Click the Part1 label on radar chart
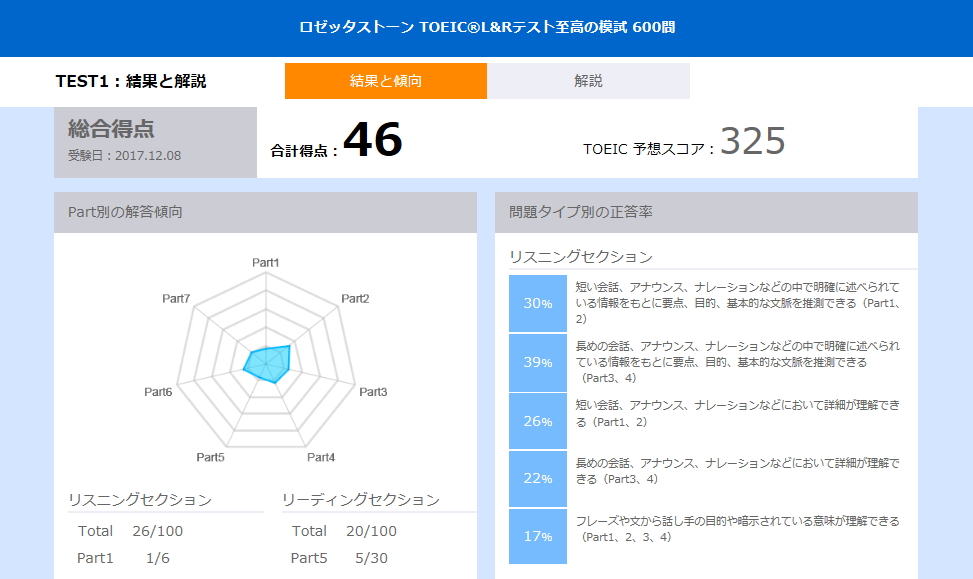Image resolution: width=973 pixels, height=579 pixels. click(x=266, y=263)
